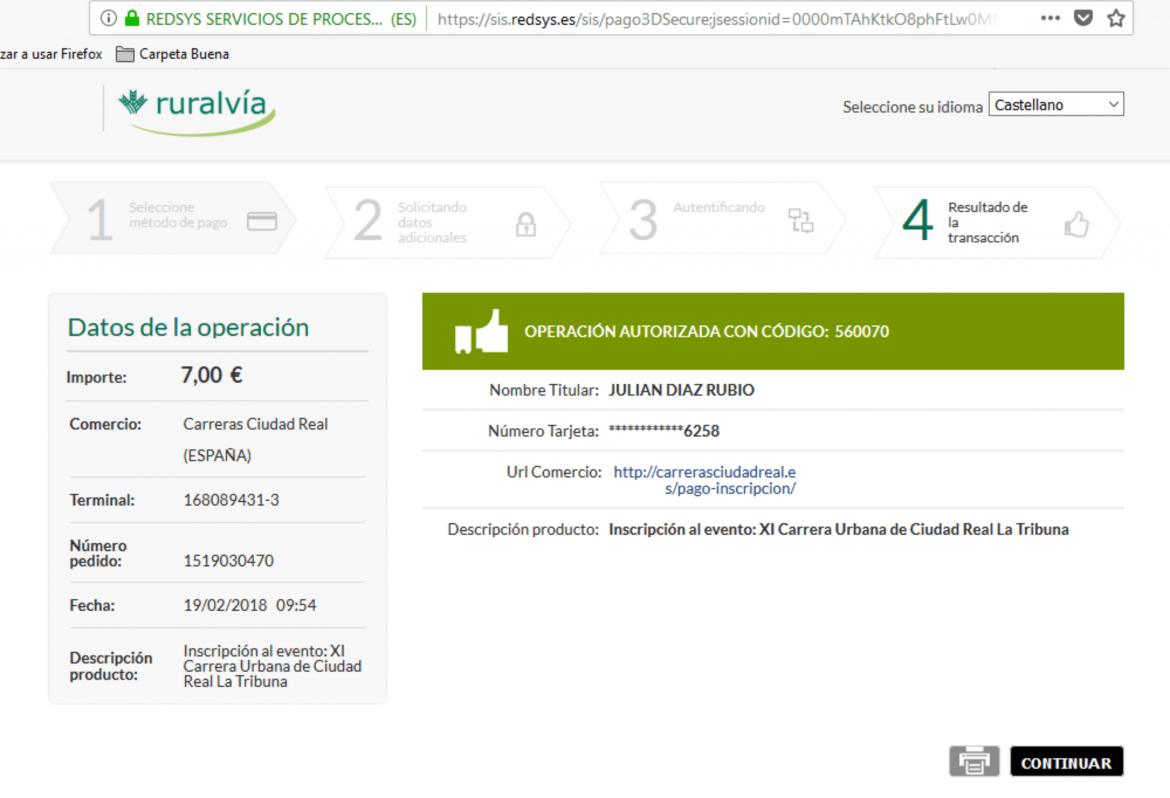Save page to Pocket icon

tap(1083, 18)
